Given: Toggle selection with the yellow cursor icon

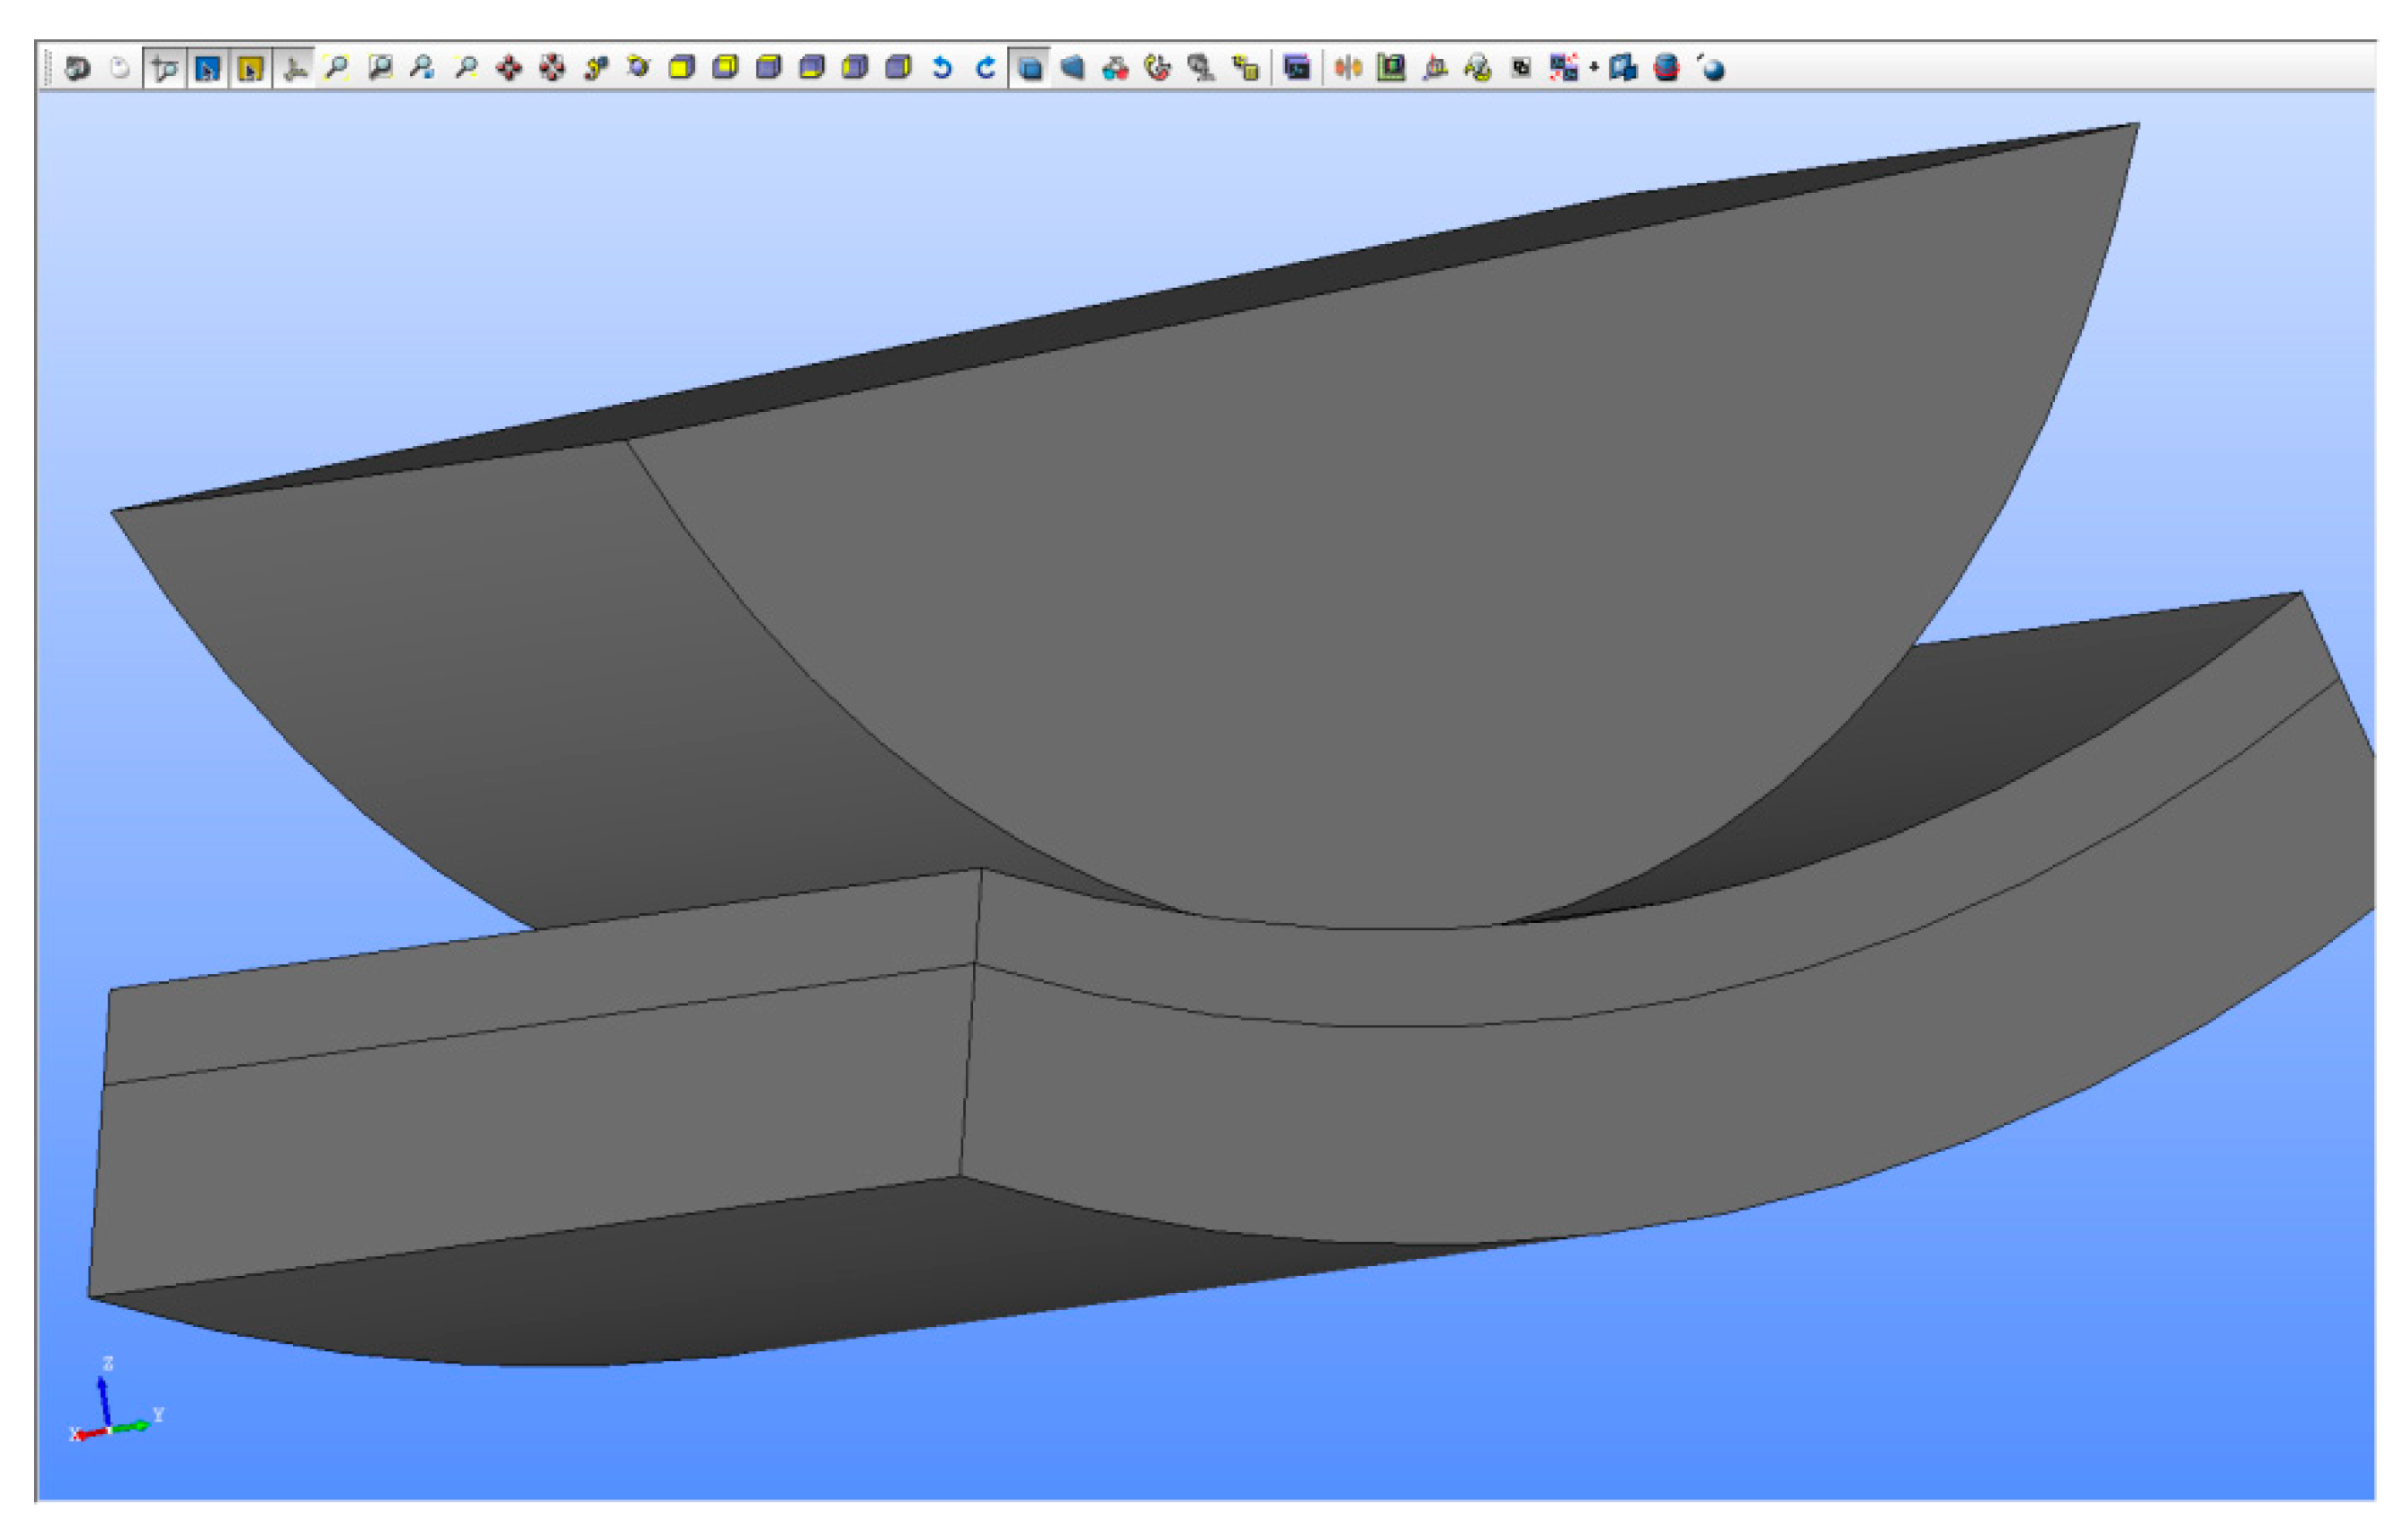Looking at the screenshot, I should 250,68.
